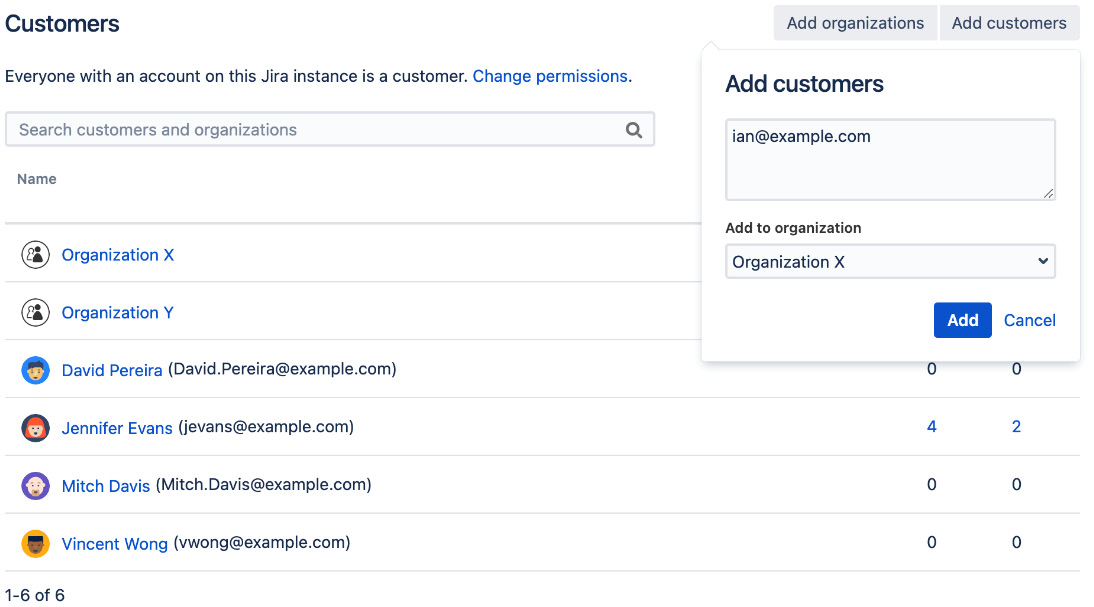Click Mitch Davis's avatar

[35, 485]
